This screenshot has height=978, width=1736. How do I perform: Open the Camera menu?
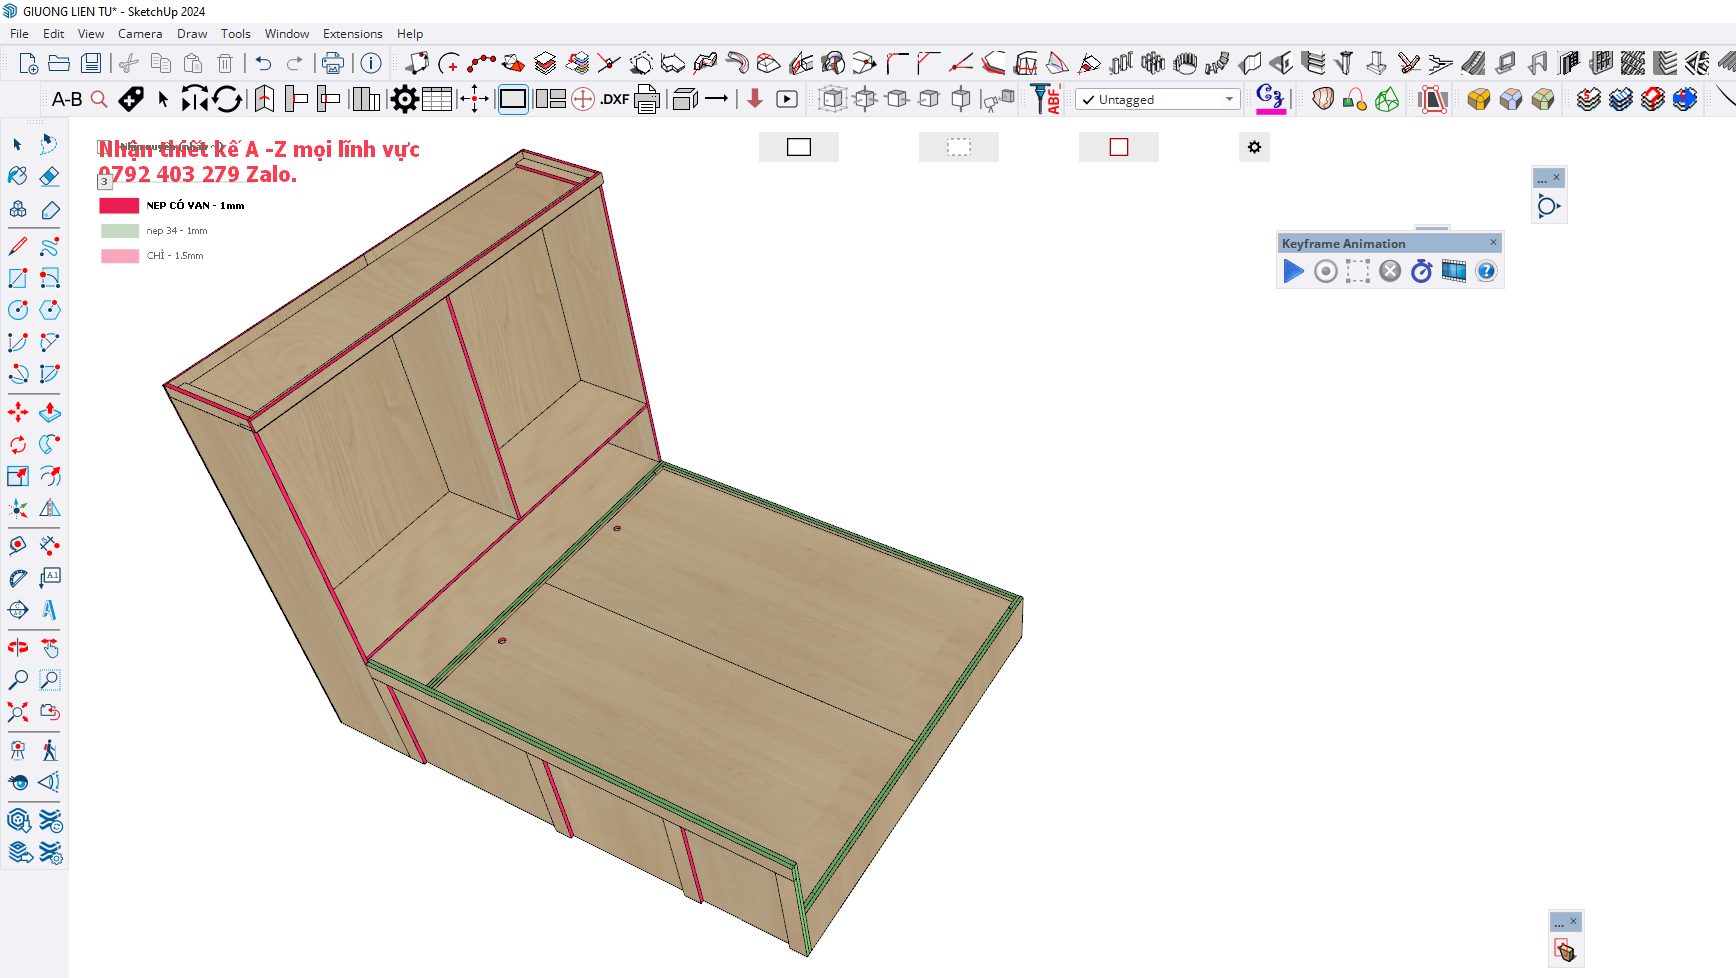pyautogui.click(x=140, y=34)
